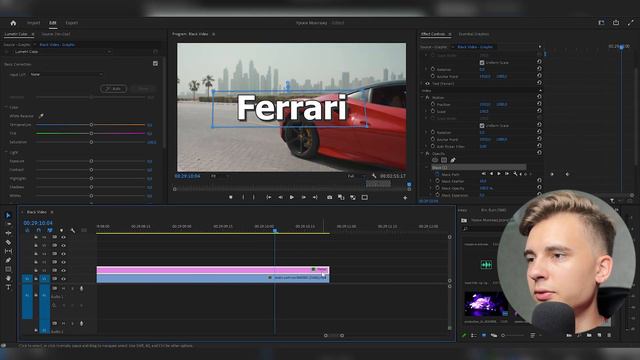Click the Auto button in Basic Correction
This screenshot has height=360, width=640.
click(113, 89)
